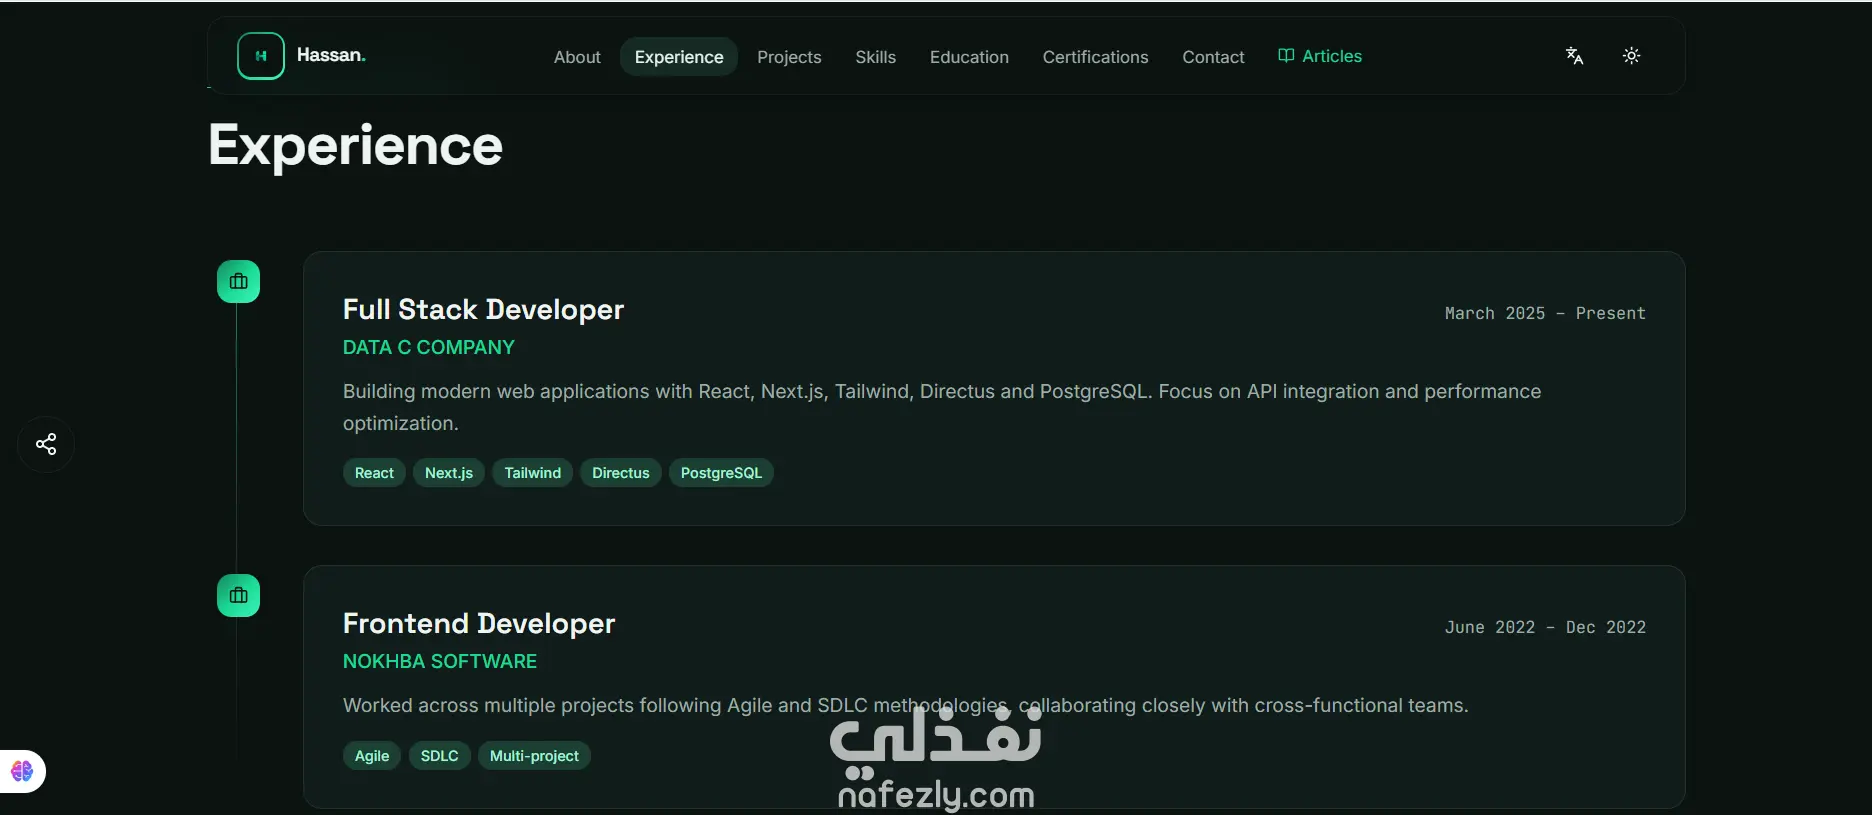Open the Articles link
The height and width of the screenshot is (815, 1872).
click(x=1320, y=56)
